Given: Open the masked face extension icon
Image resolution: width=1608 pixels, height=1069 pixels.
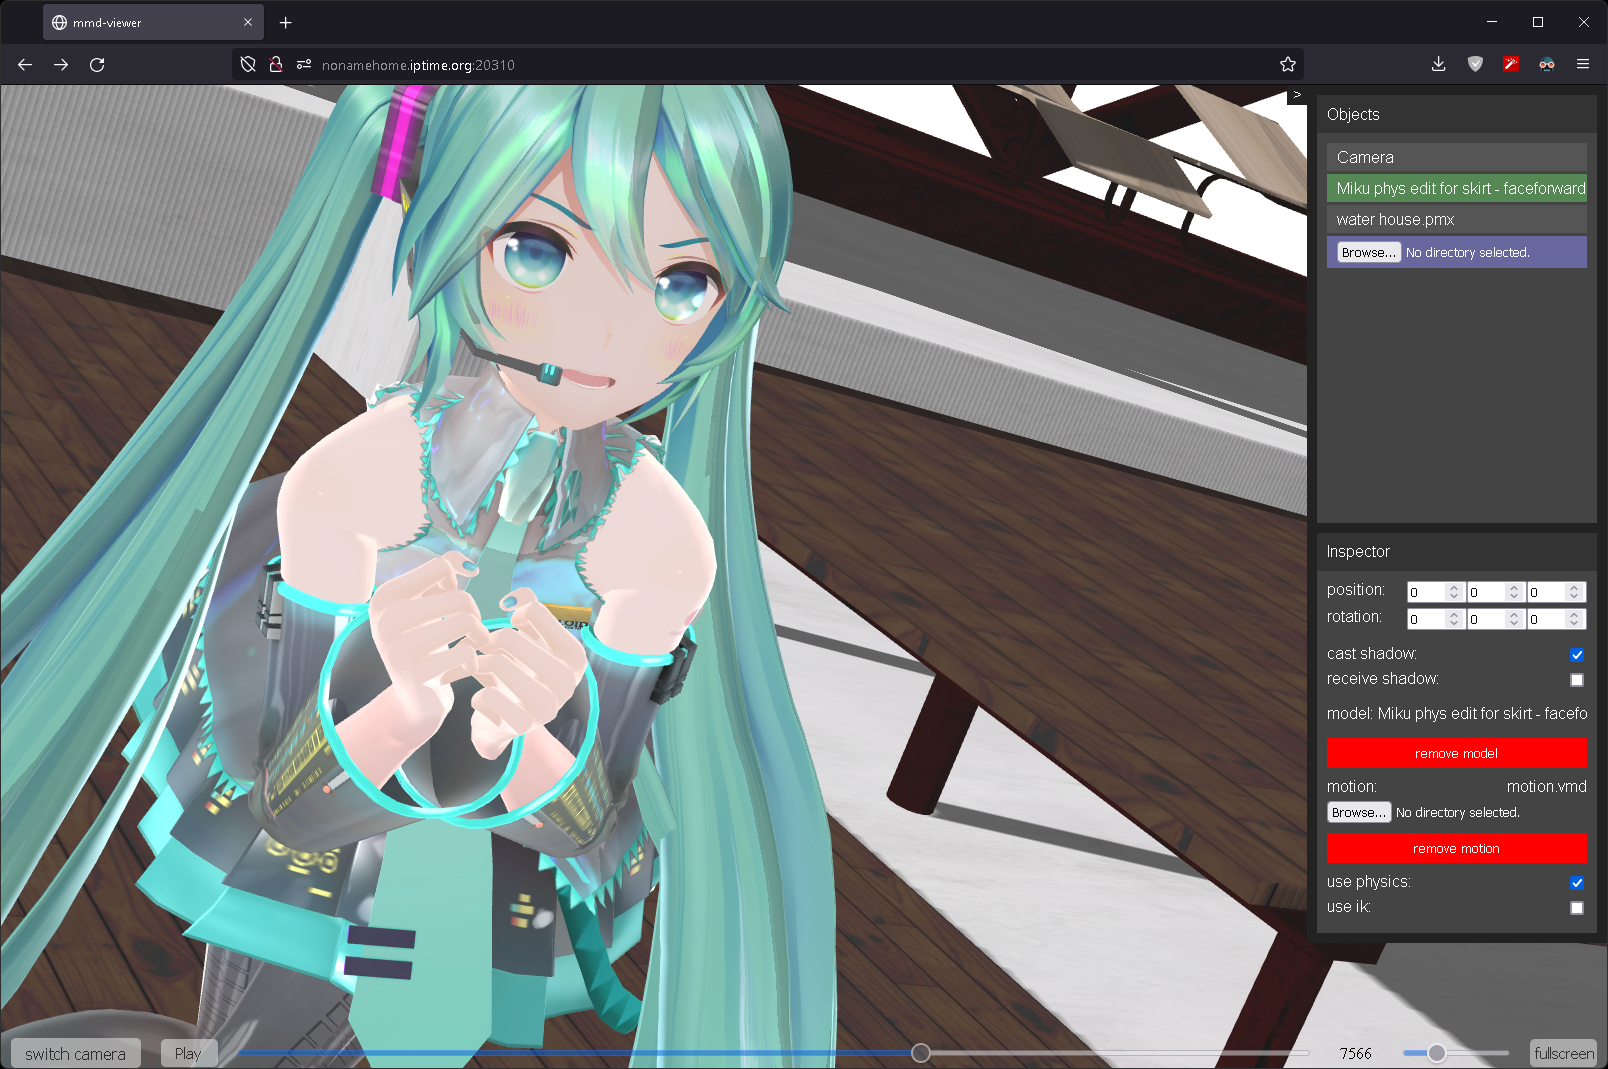Looking at the screenshot, I should [1547, 65].
